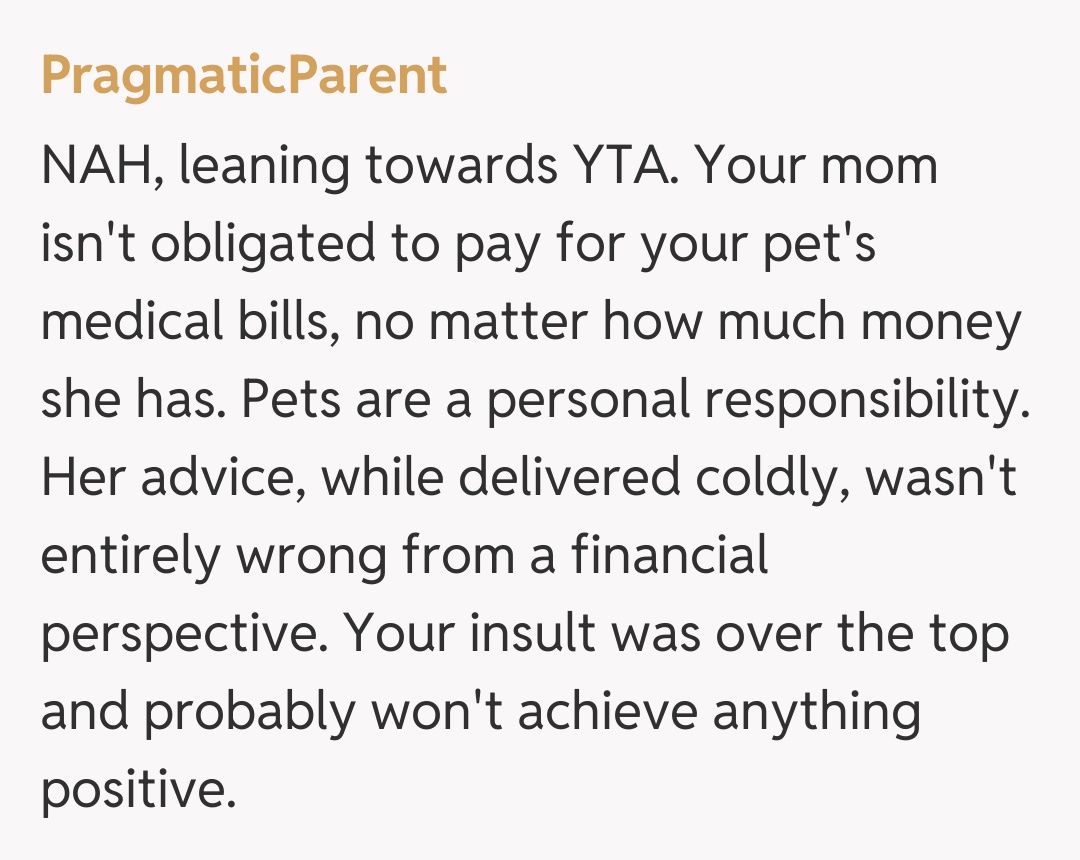Click the word "financial" in the comment
The width and height of the screenshot is (1080, 860).
point(670,556)
